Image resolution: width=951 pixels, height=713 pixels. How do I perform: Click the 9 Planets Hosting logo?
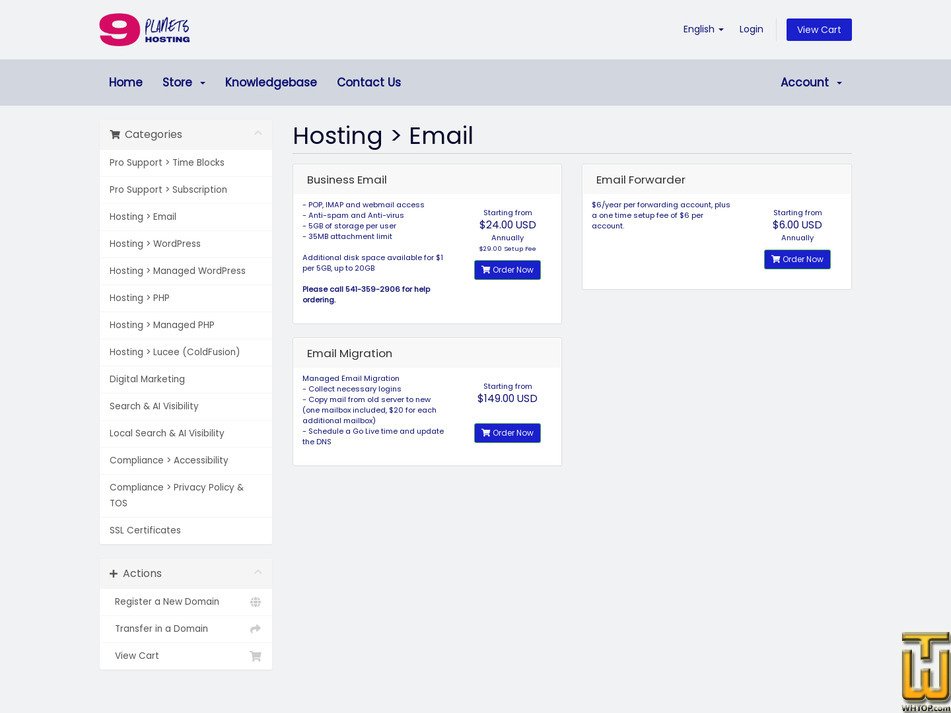144,30
